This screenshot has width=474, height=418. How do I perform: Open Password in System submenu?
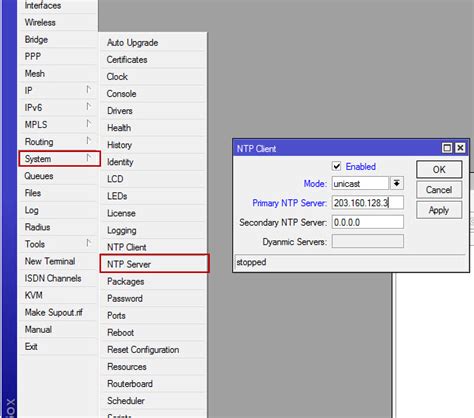(153, 298)
